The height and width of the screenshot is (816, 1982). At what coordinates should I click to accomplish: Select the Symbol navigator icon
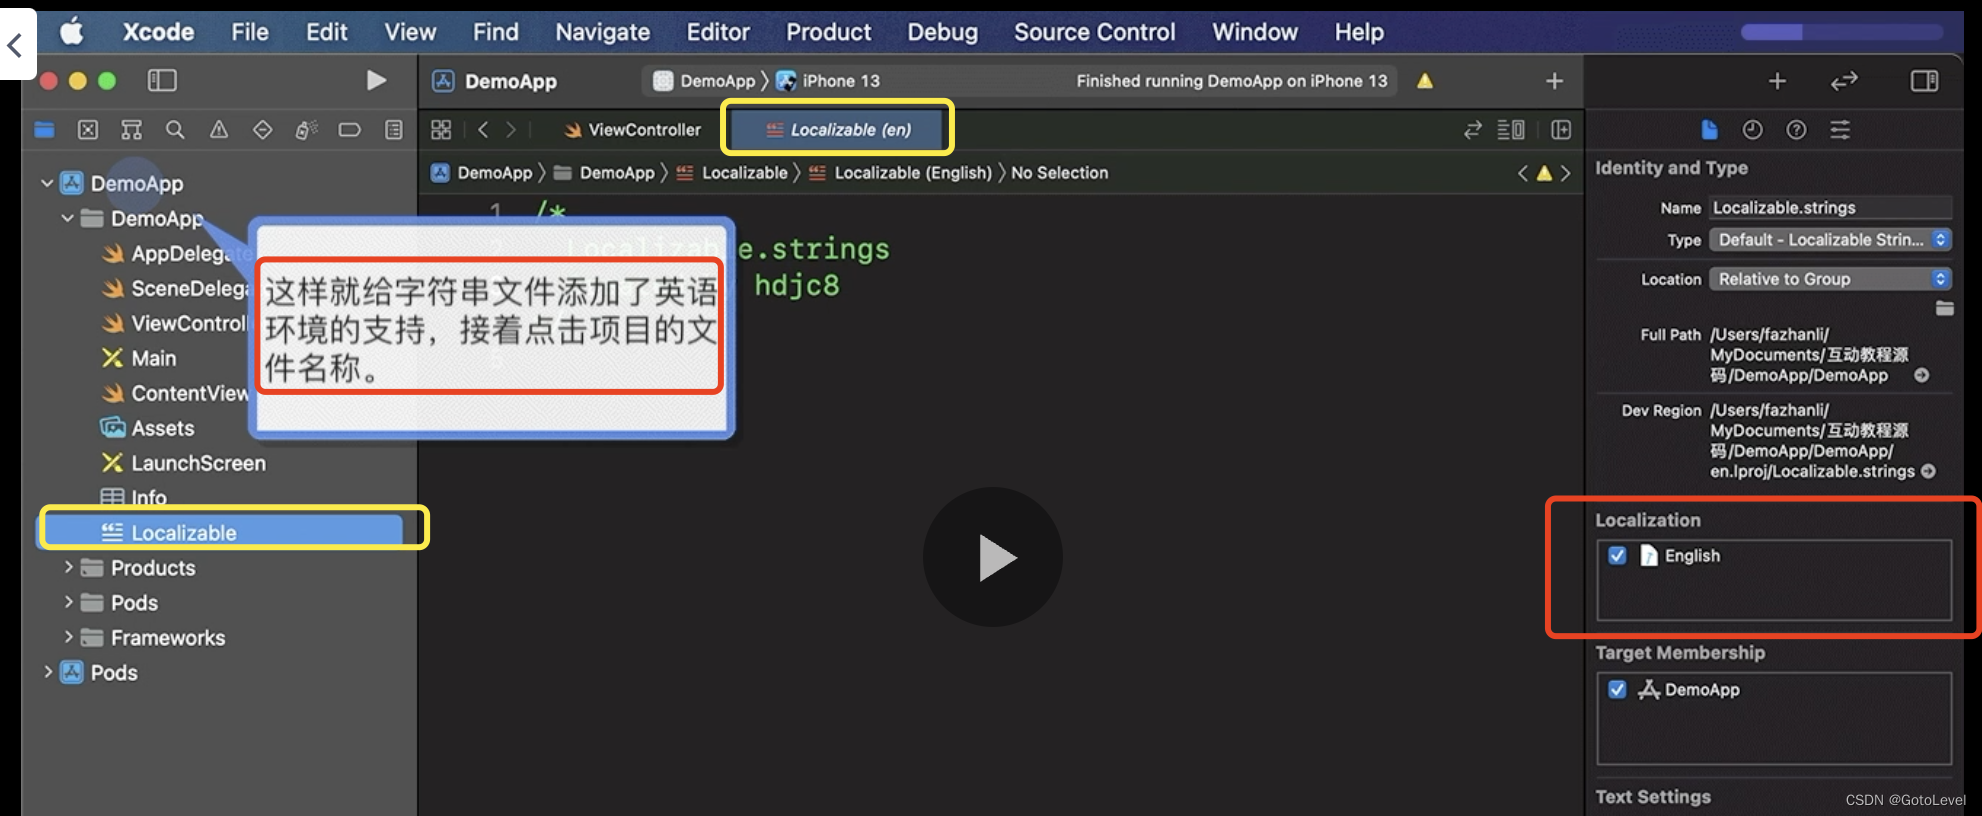tap(131, 129)
